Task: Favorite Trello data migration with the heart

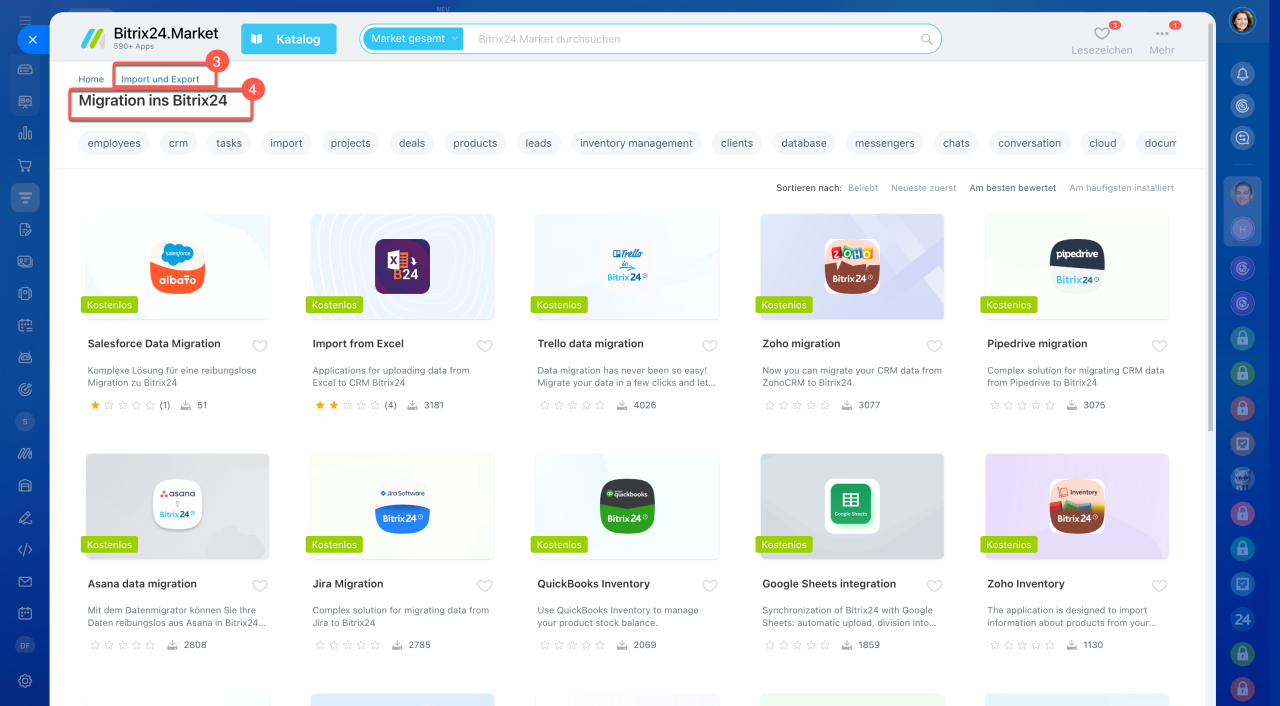Action: tap(710, 346)
